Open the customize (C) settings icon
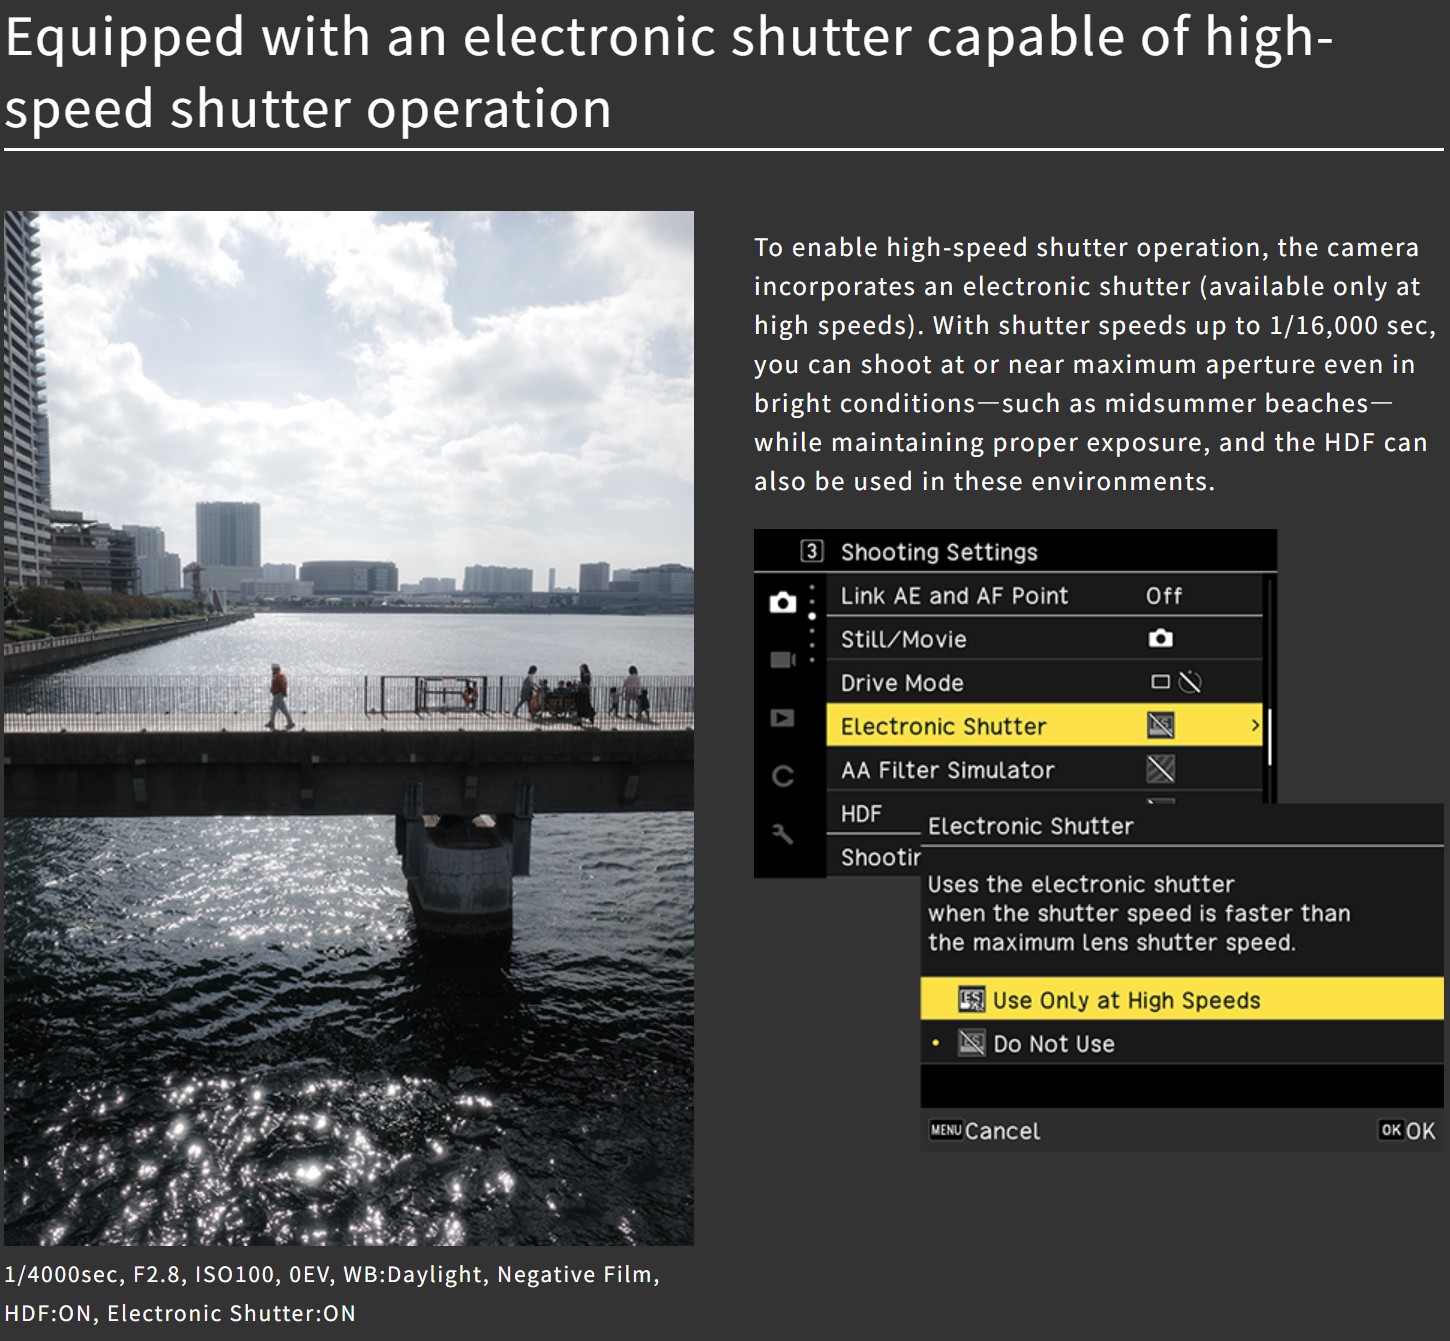This screenshot has width=1450, height=1341. 783,776
